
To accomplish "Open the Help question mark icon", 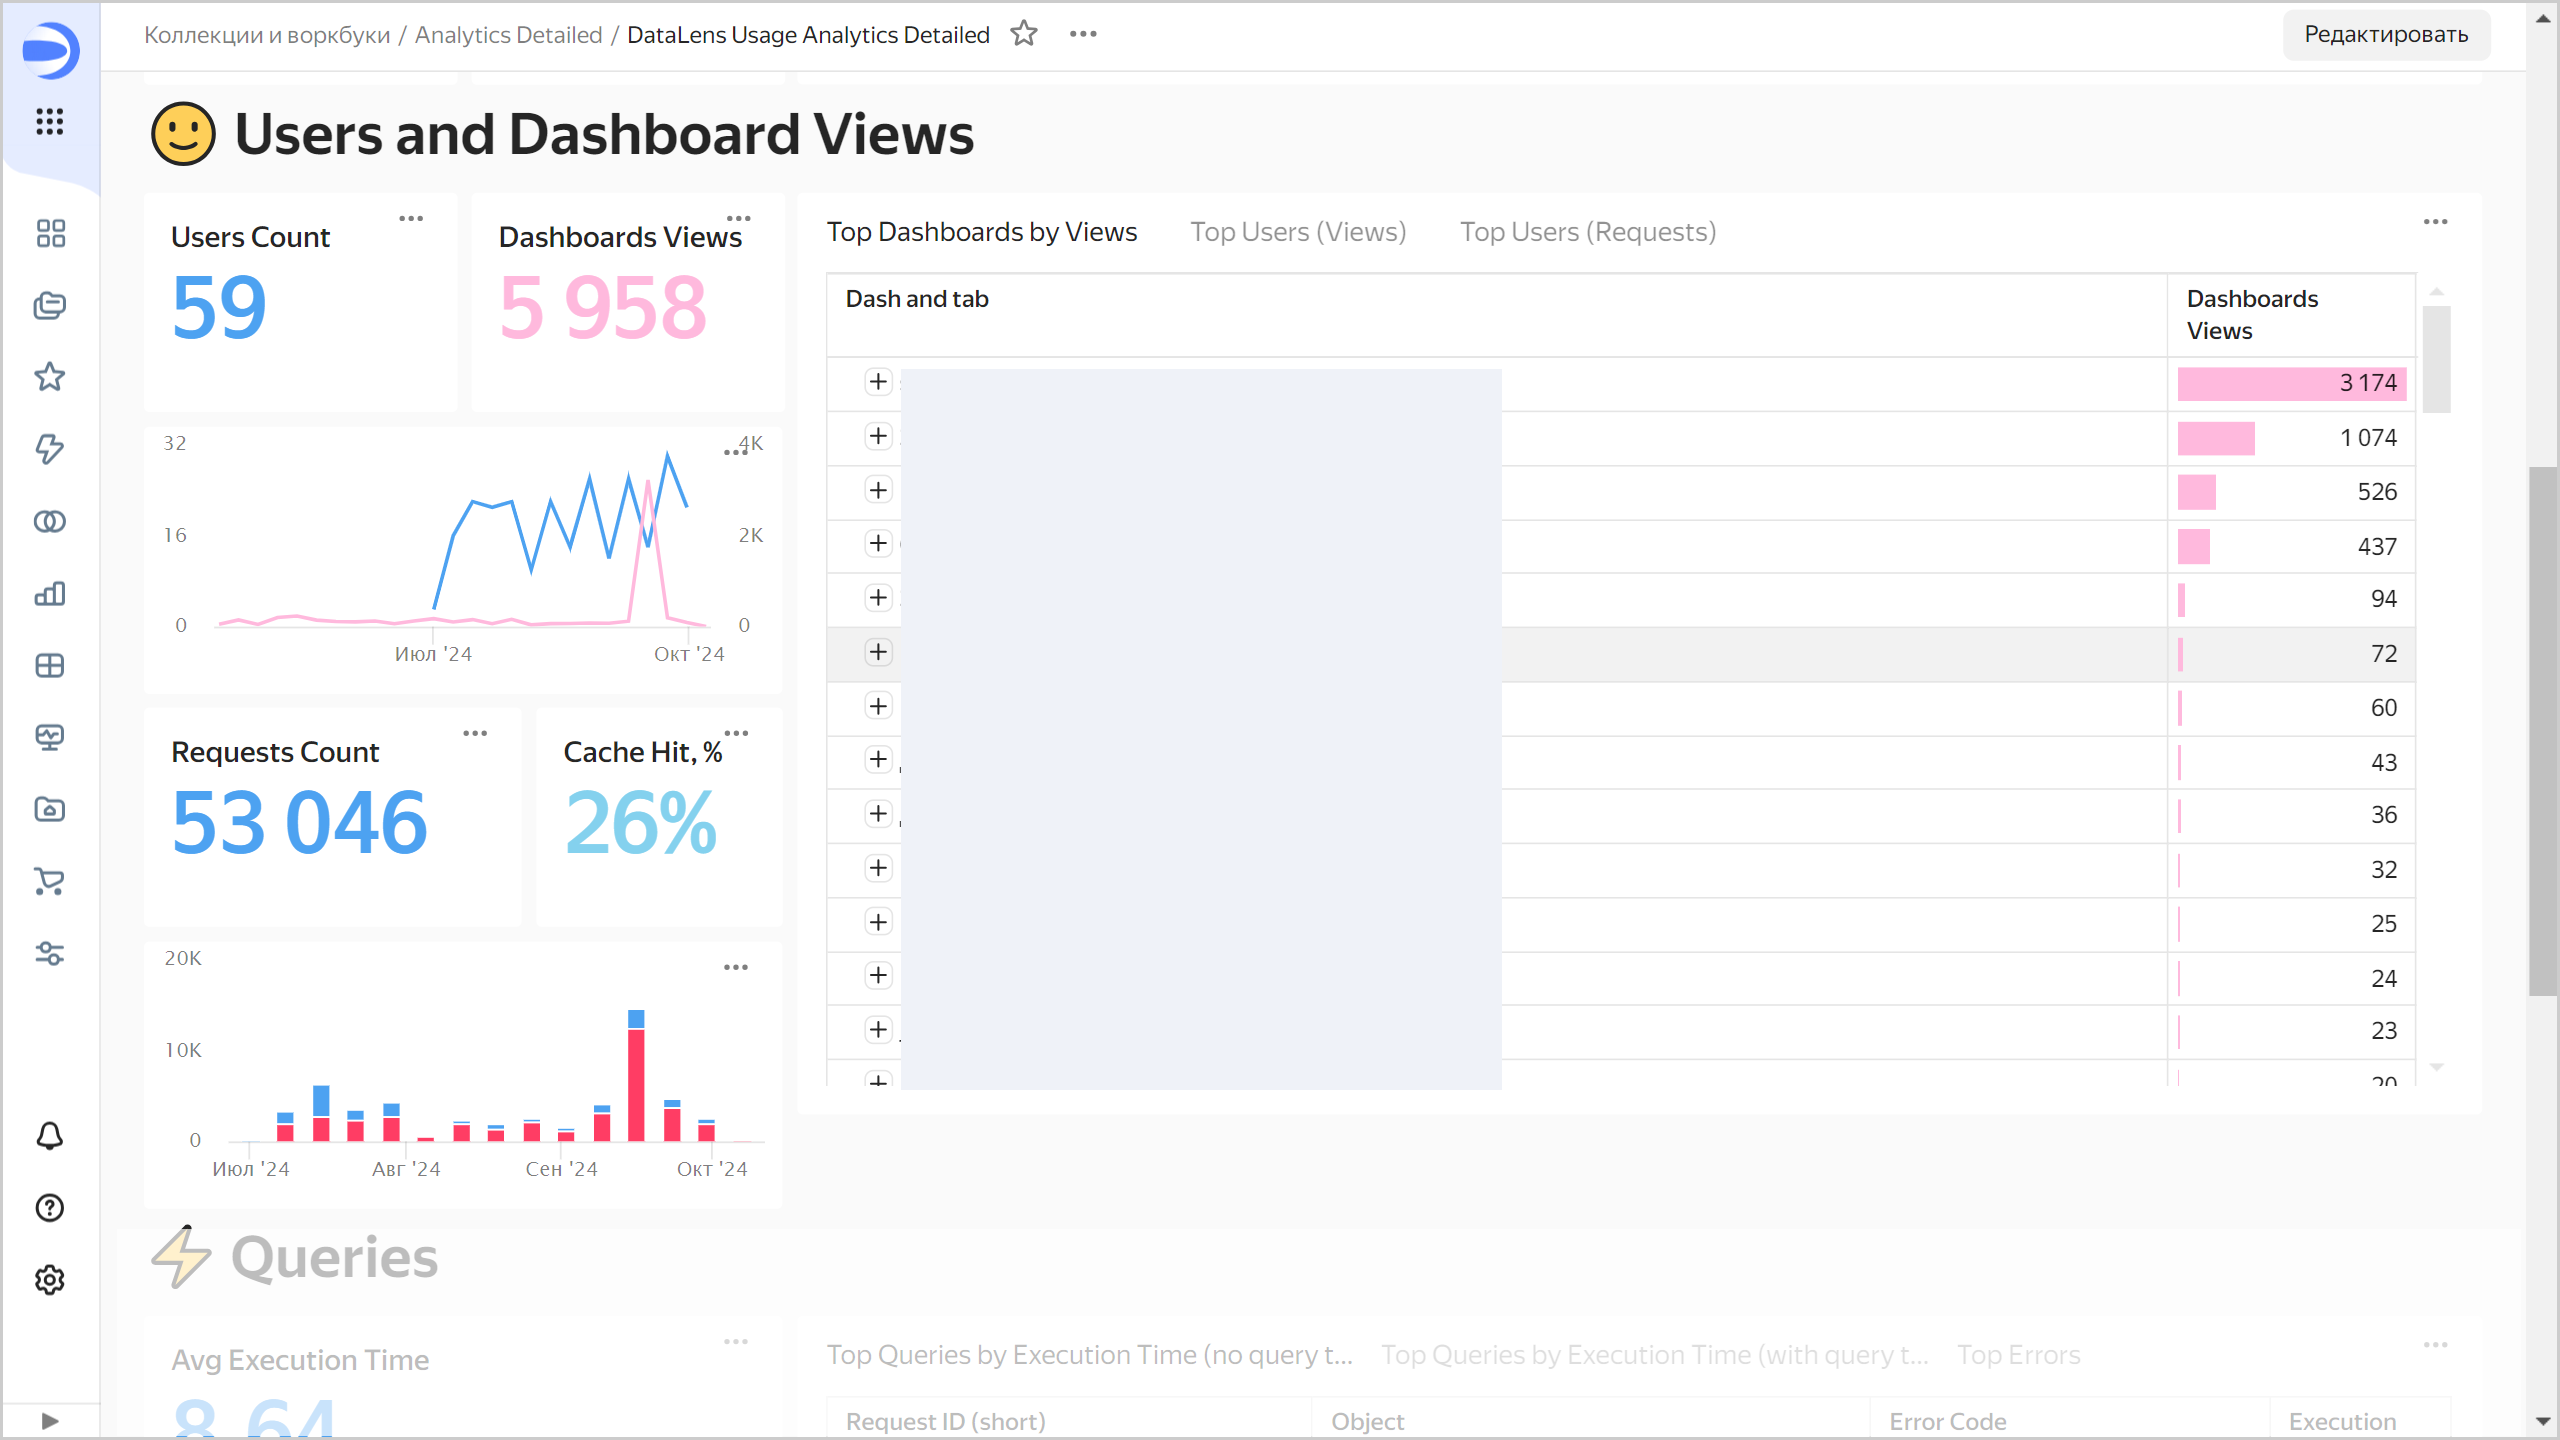I will tap(49, 1208).
